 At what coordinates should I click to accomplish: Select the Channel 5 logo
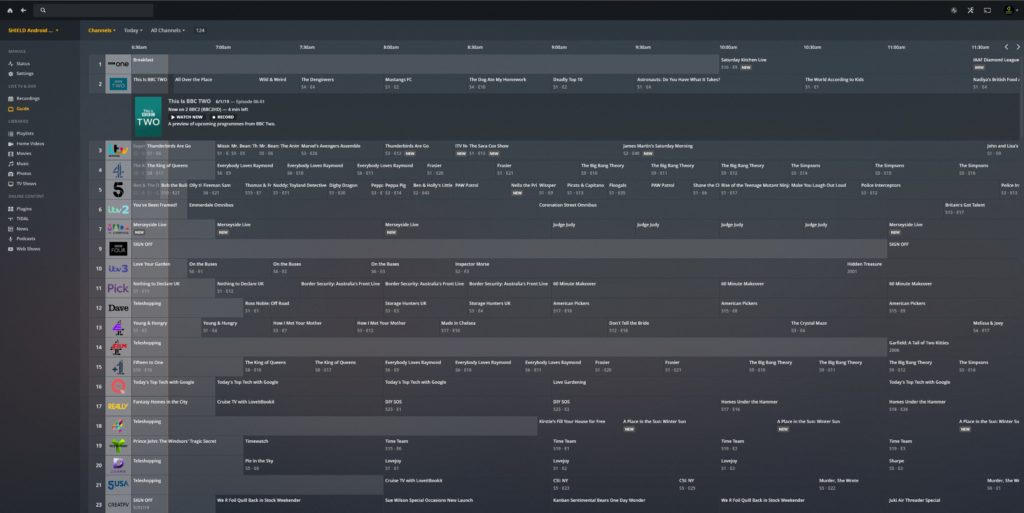click(118, 188)
